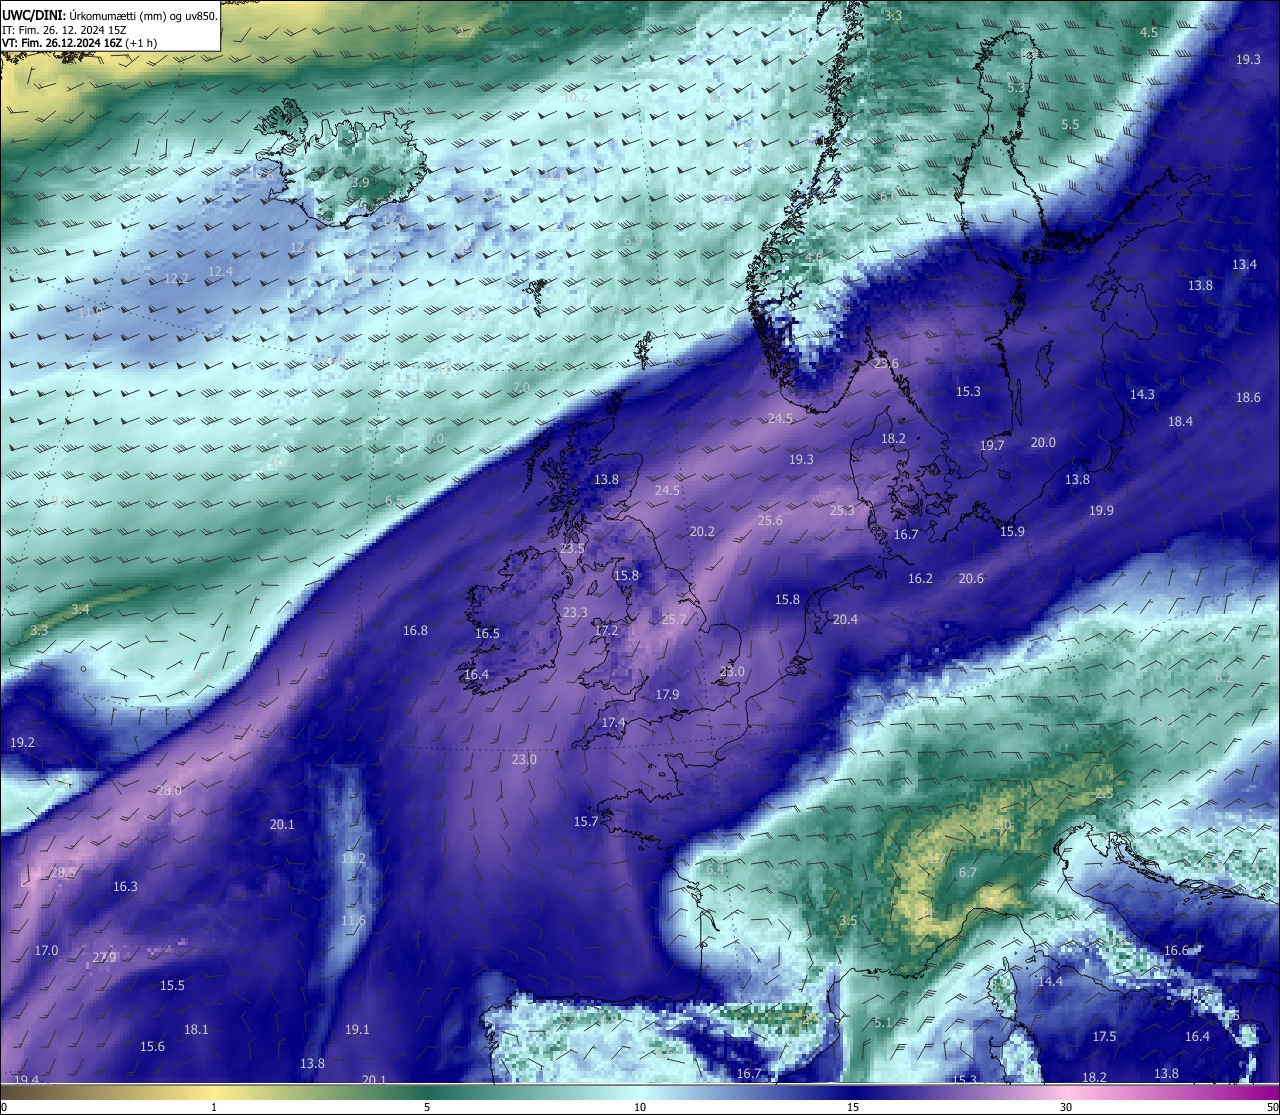
Task: Select the 19.7 map value
Action: [x=992, y=445]
